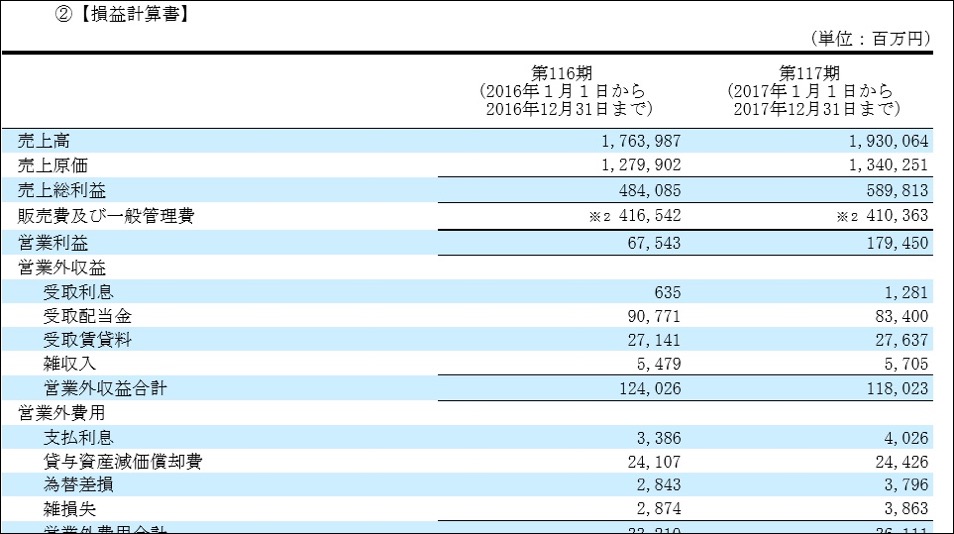Select the unit note 単位：百万円
954x534 pixels.
[871, 39]
